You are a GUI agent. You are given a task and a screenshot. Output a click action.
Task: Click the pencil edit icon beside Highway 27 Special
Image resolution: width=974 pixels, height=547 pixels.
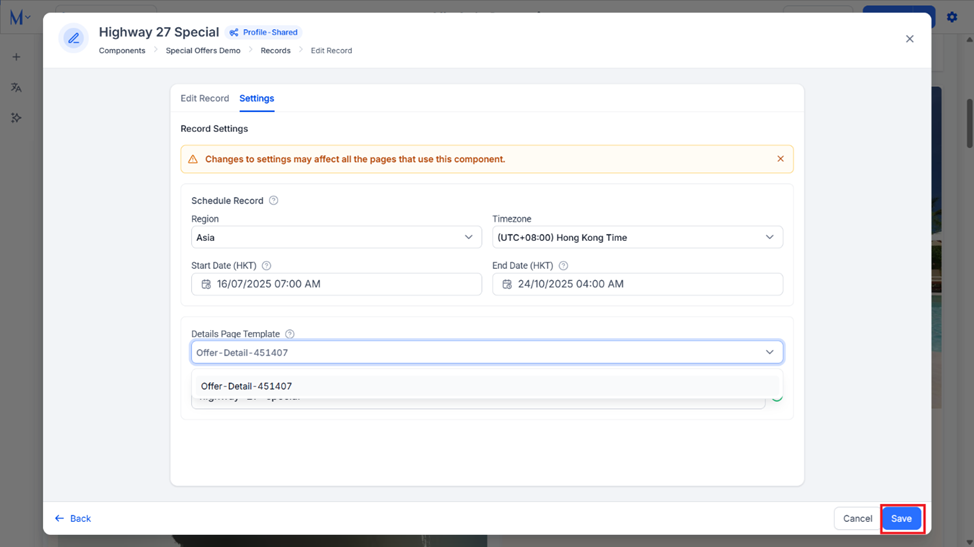tap(73, 38)
